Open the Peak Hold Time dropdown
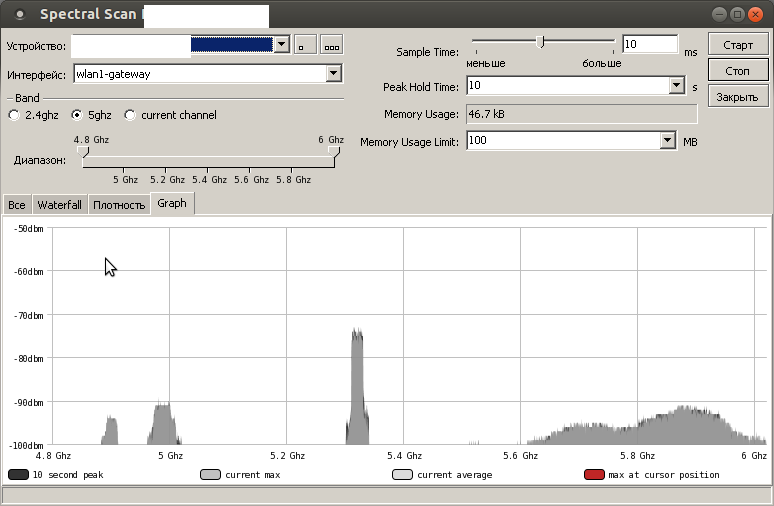The height and width of the screenshot is (506, 774). coord(676,87)
